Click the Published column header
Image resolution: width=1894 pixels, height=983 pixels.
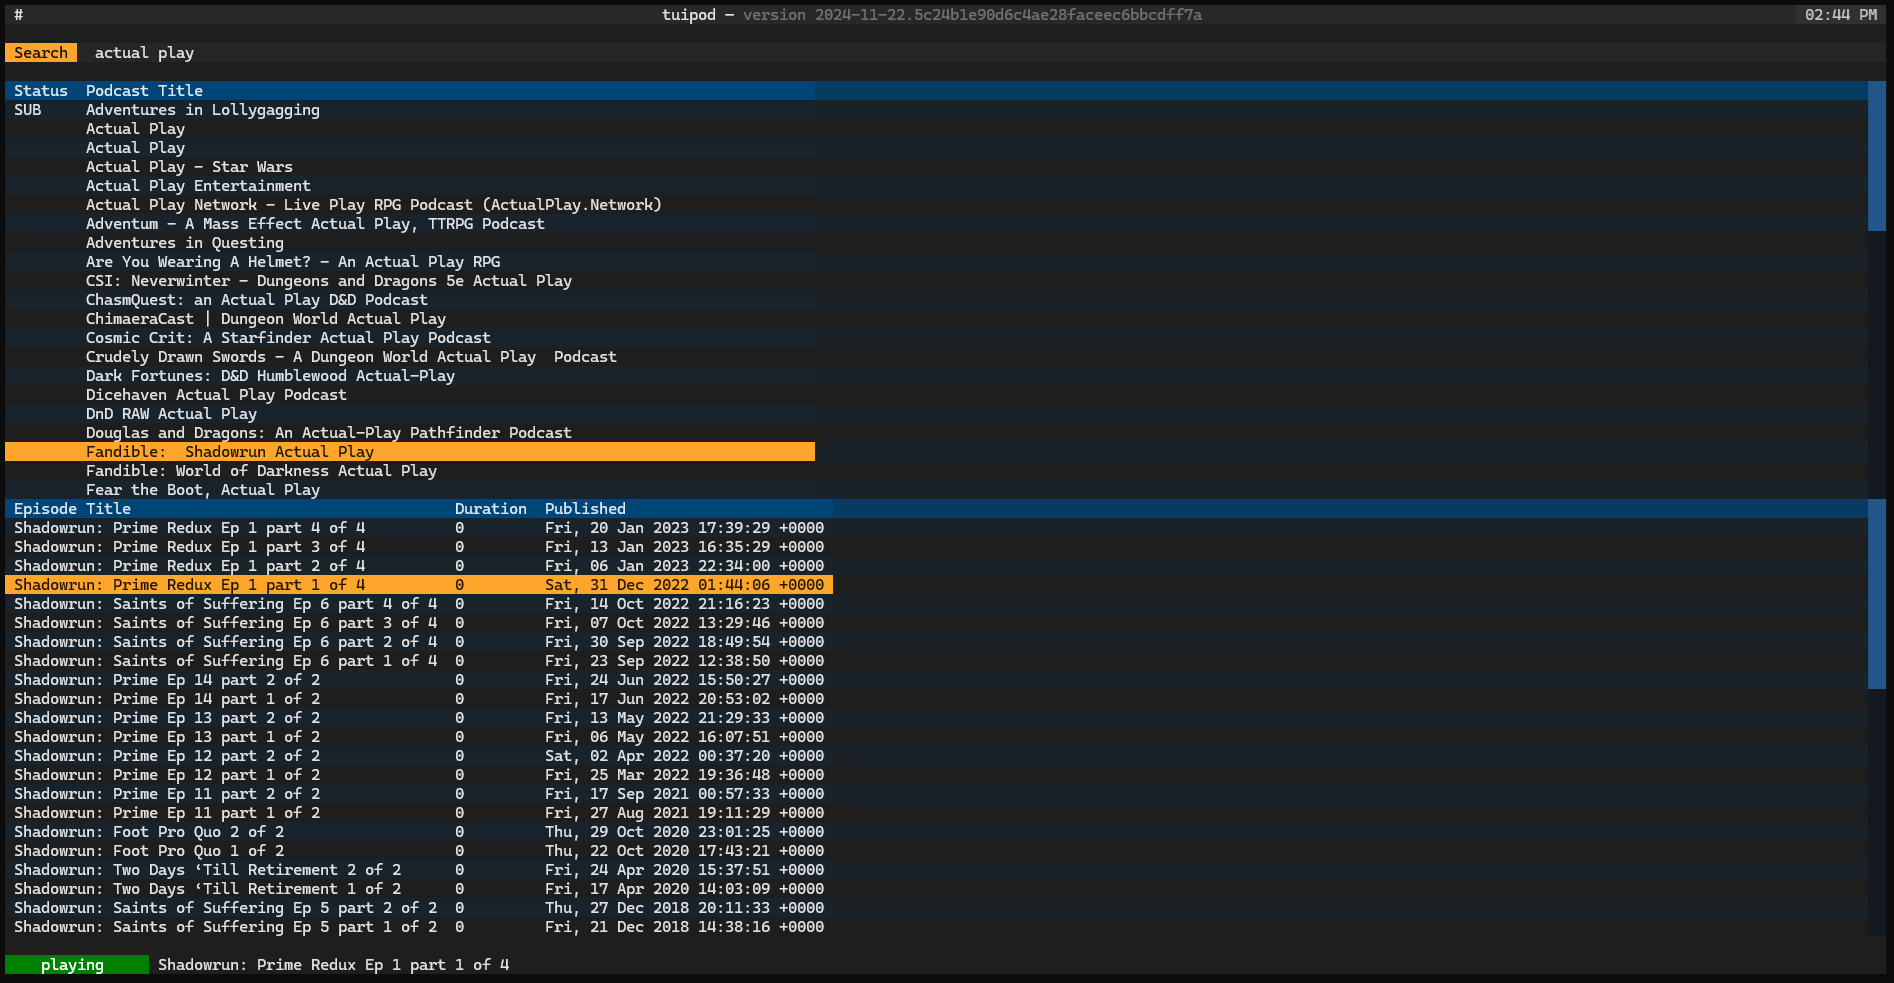(585, 509)
